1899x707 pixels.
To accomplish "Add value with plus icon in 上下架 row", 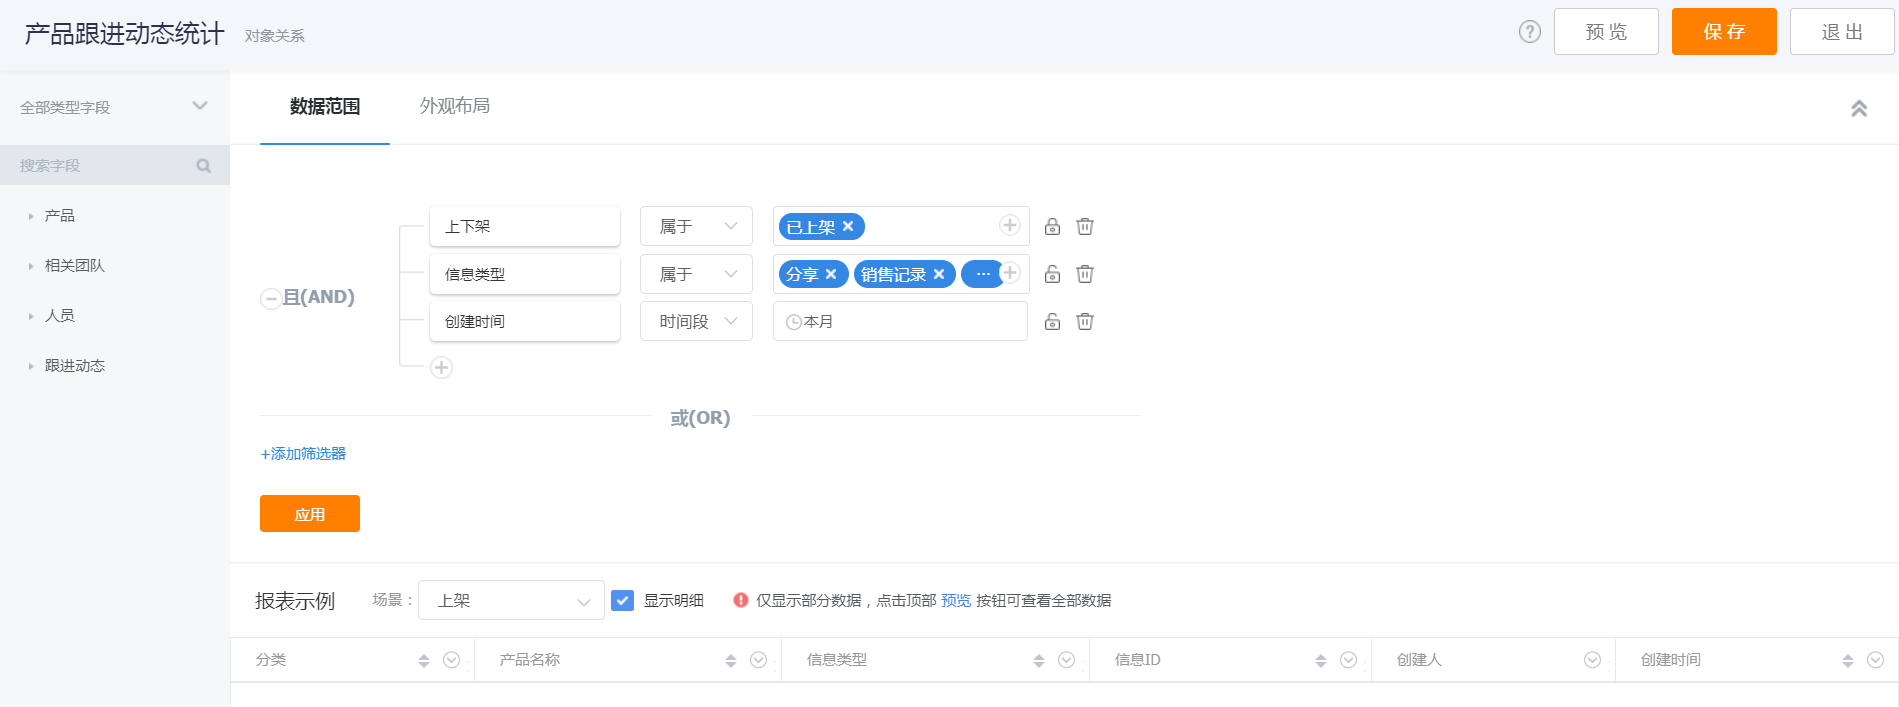I will coord(1010,226).
